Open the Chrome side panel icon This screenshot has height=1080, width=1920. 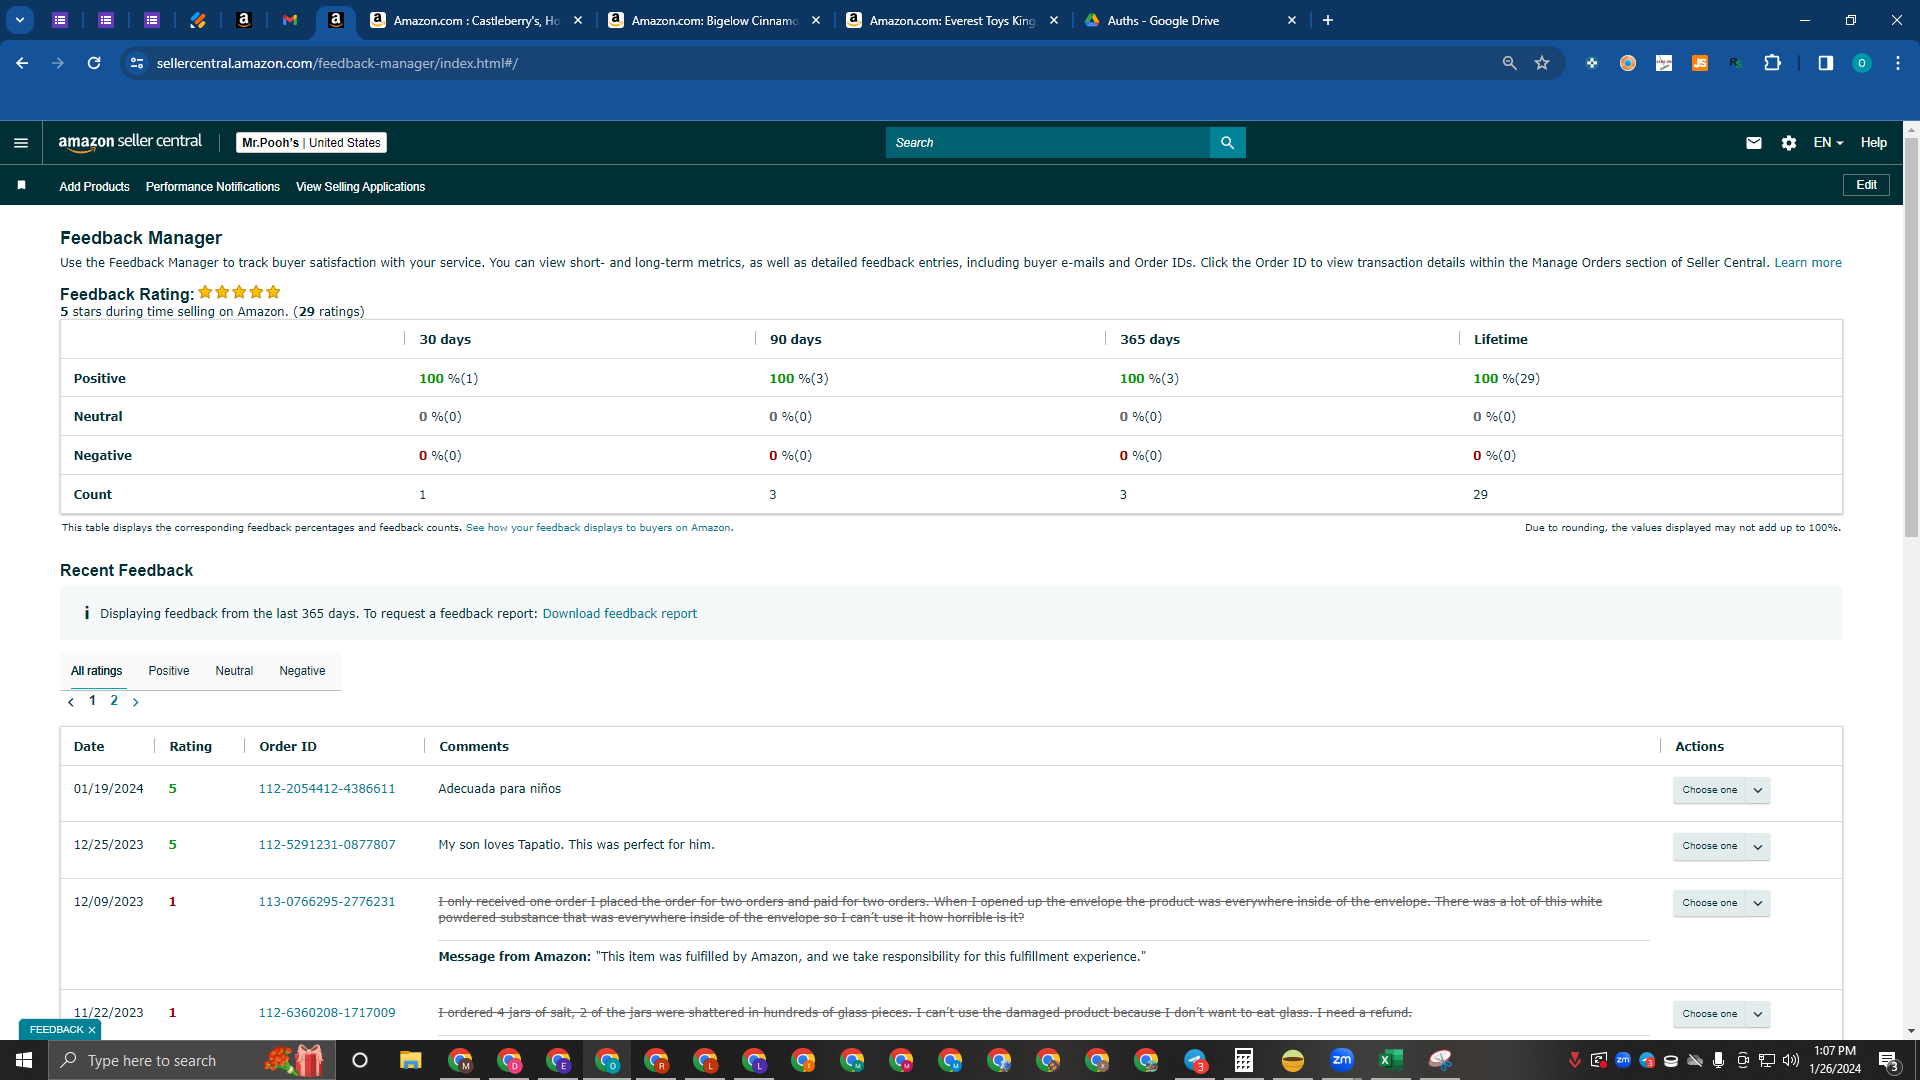[x=1825, y=63]
